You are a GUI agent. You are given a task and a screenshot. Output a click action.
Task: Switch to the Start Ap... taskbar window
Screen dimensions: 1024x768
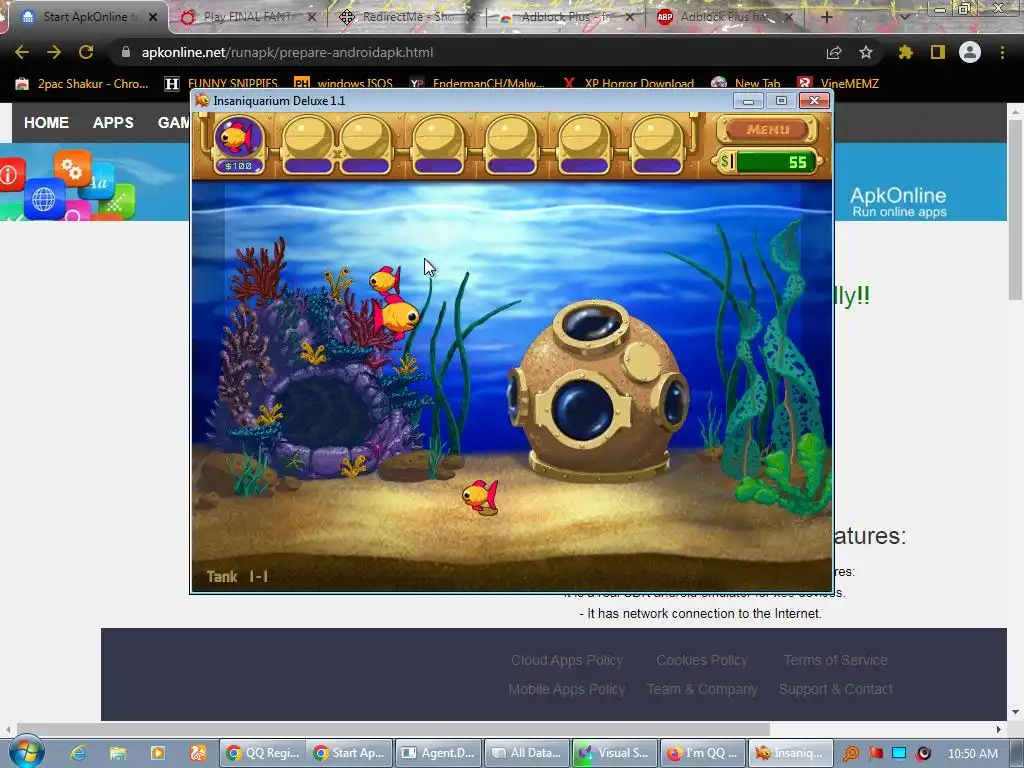pyautogui.click(x=349, y=753)
